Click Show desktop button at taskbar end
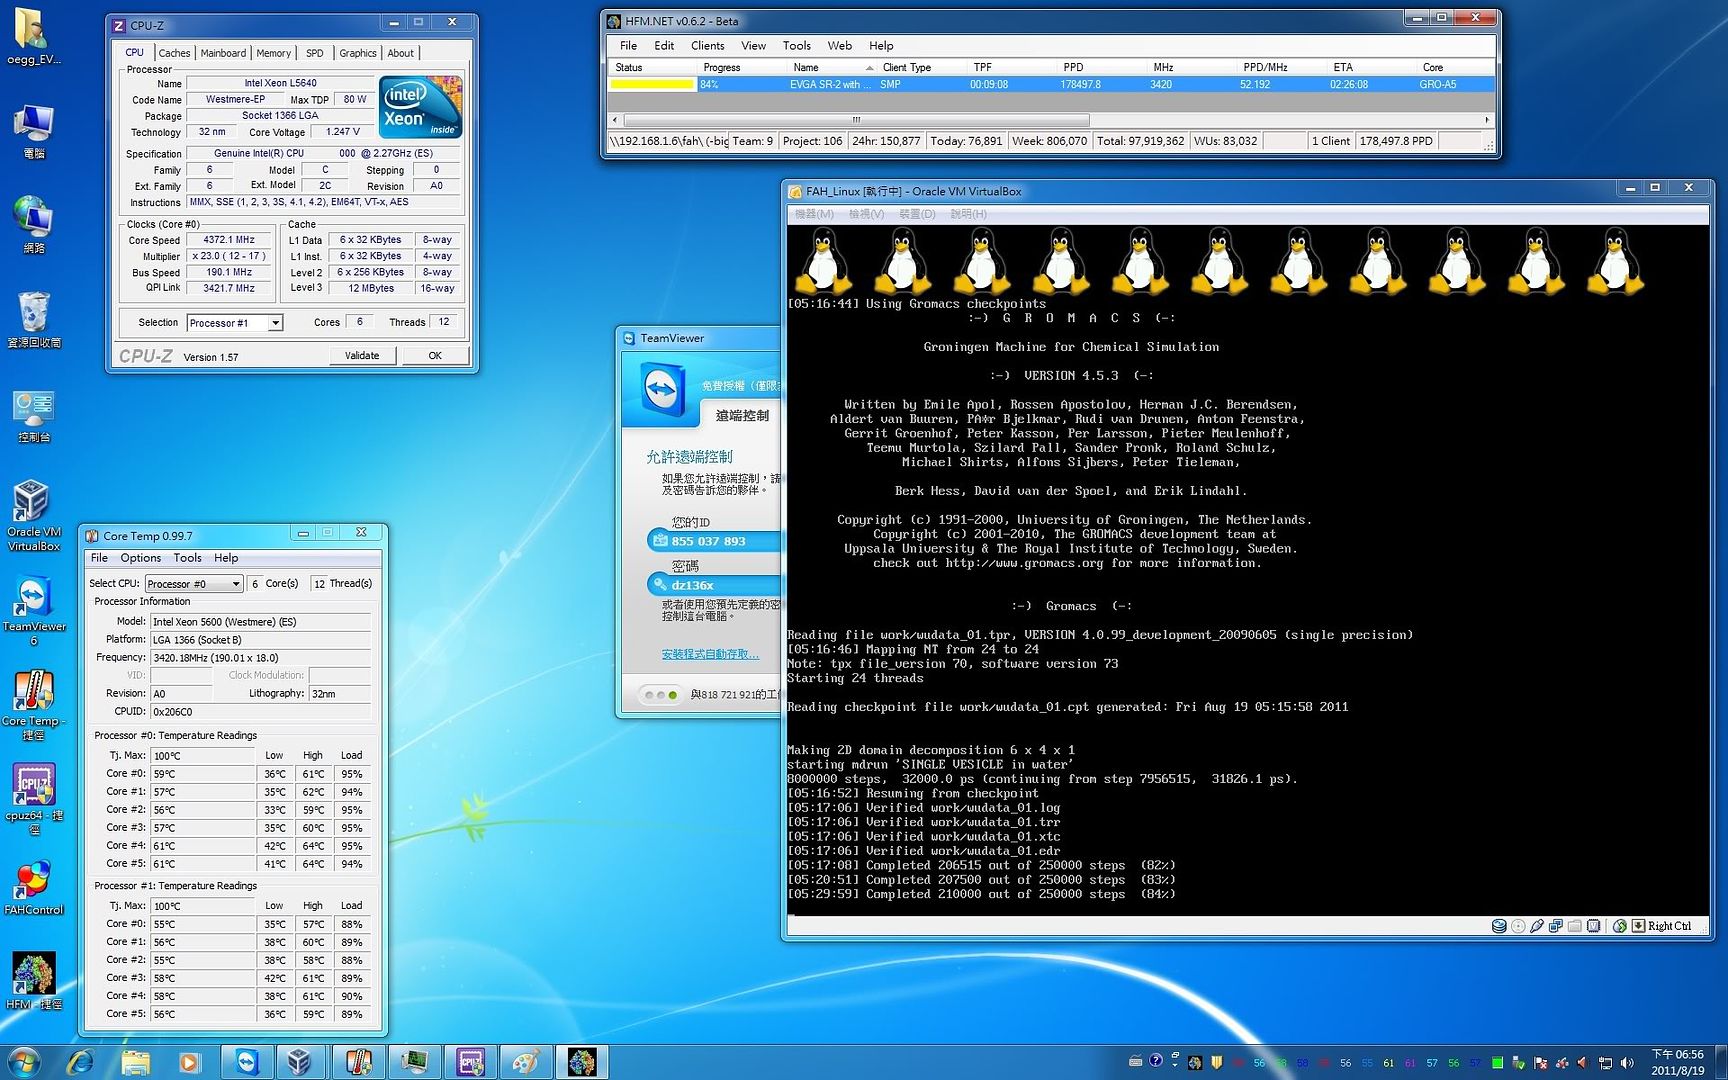The width and height of the screenshot is (1728, 1080). pyautogui.click(x=1720, y=1062)
